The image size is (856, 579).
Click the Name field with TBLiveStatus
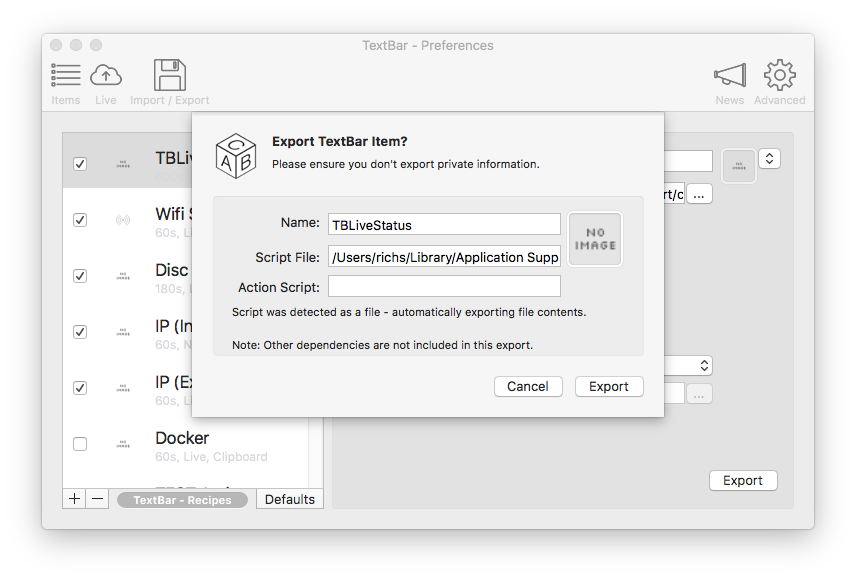[x=444, y=224]
